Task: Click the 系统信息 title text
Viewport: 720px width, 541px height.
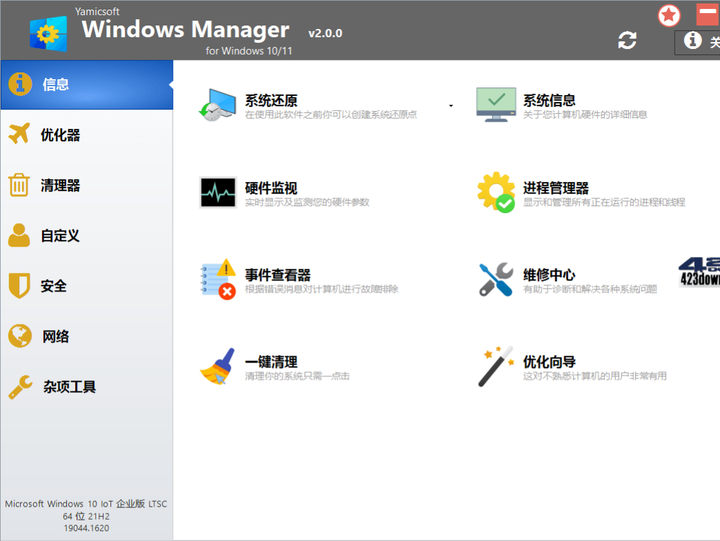Action: (x=549, y=100)
